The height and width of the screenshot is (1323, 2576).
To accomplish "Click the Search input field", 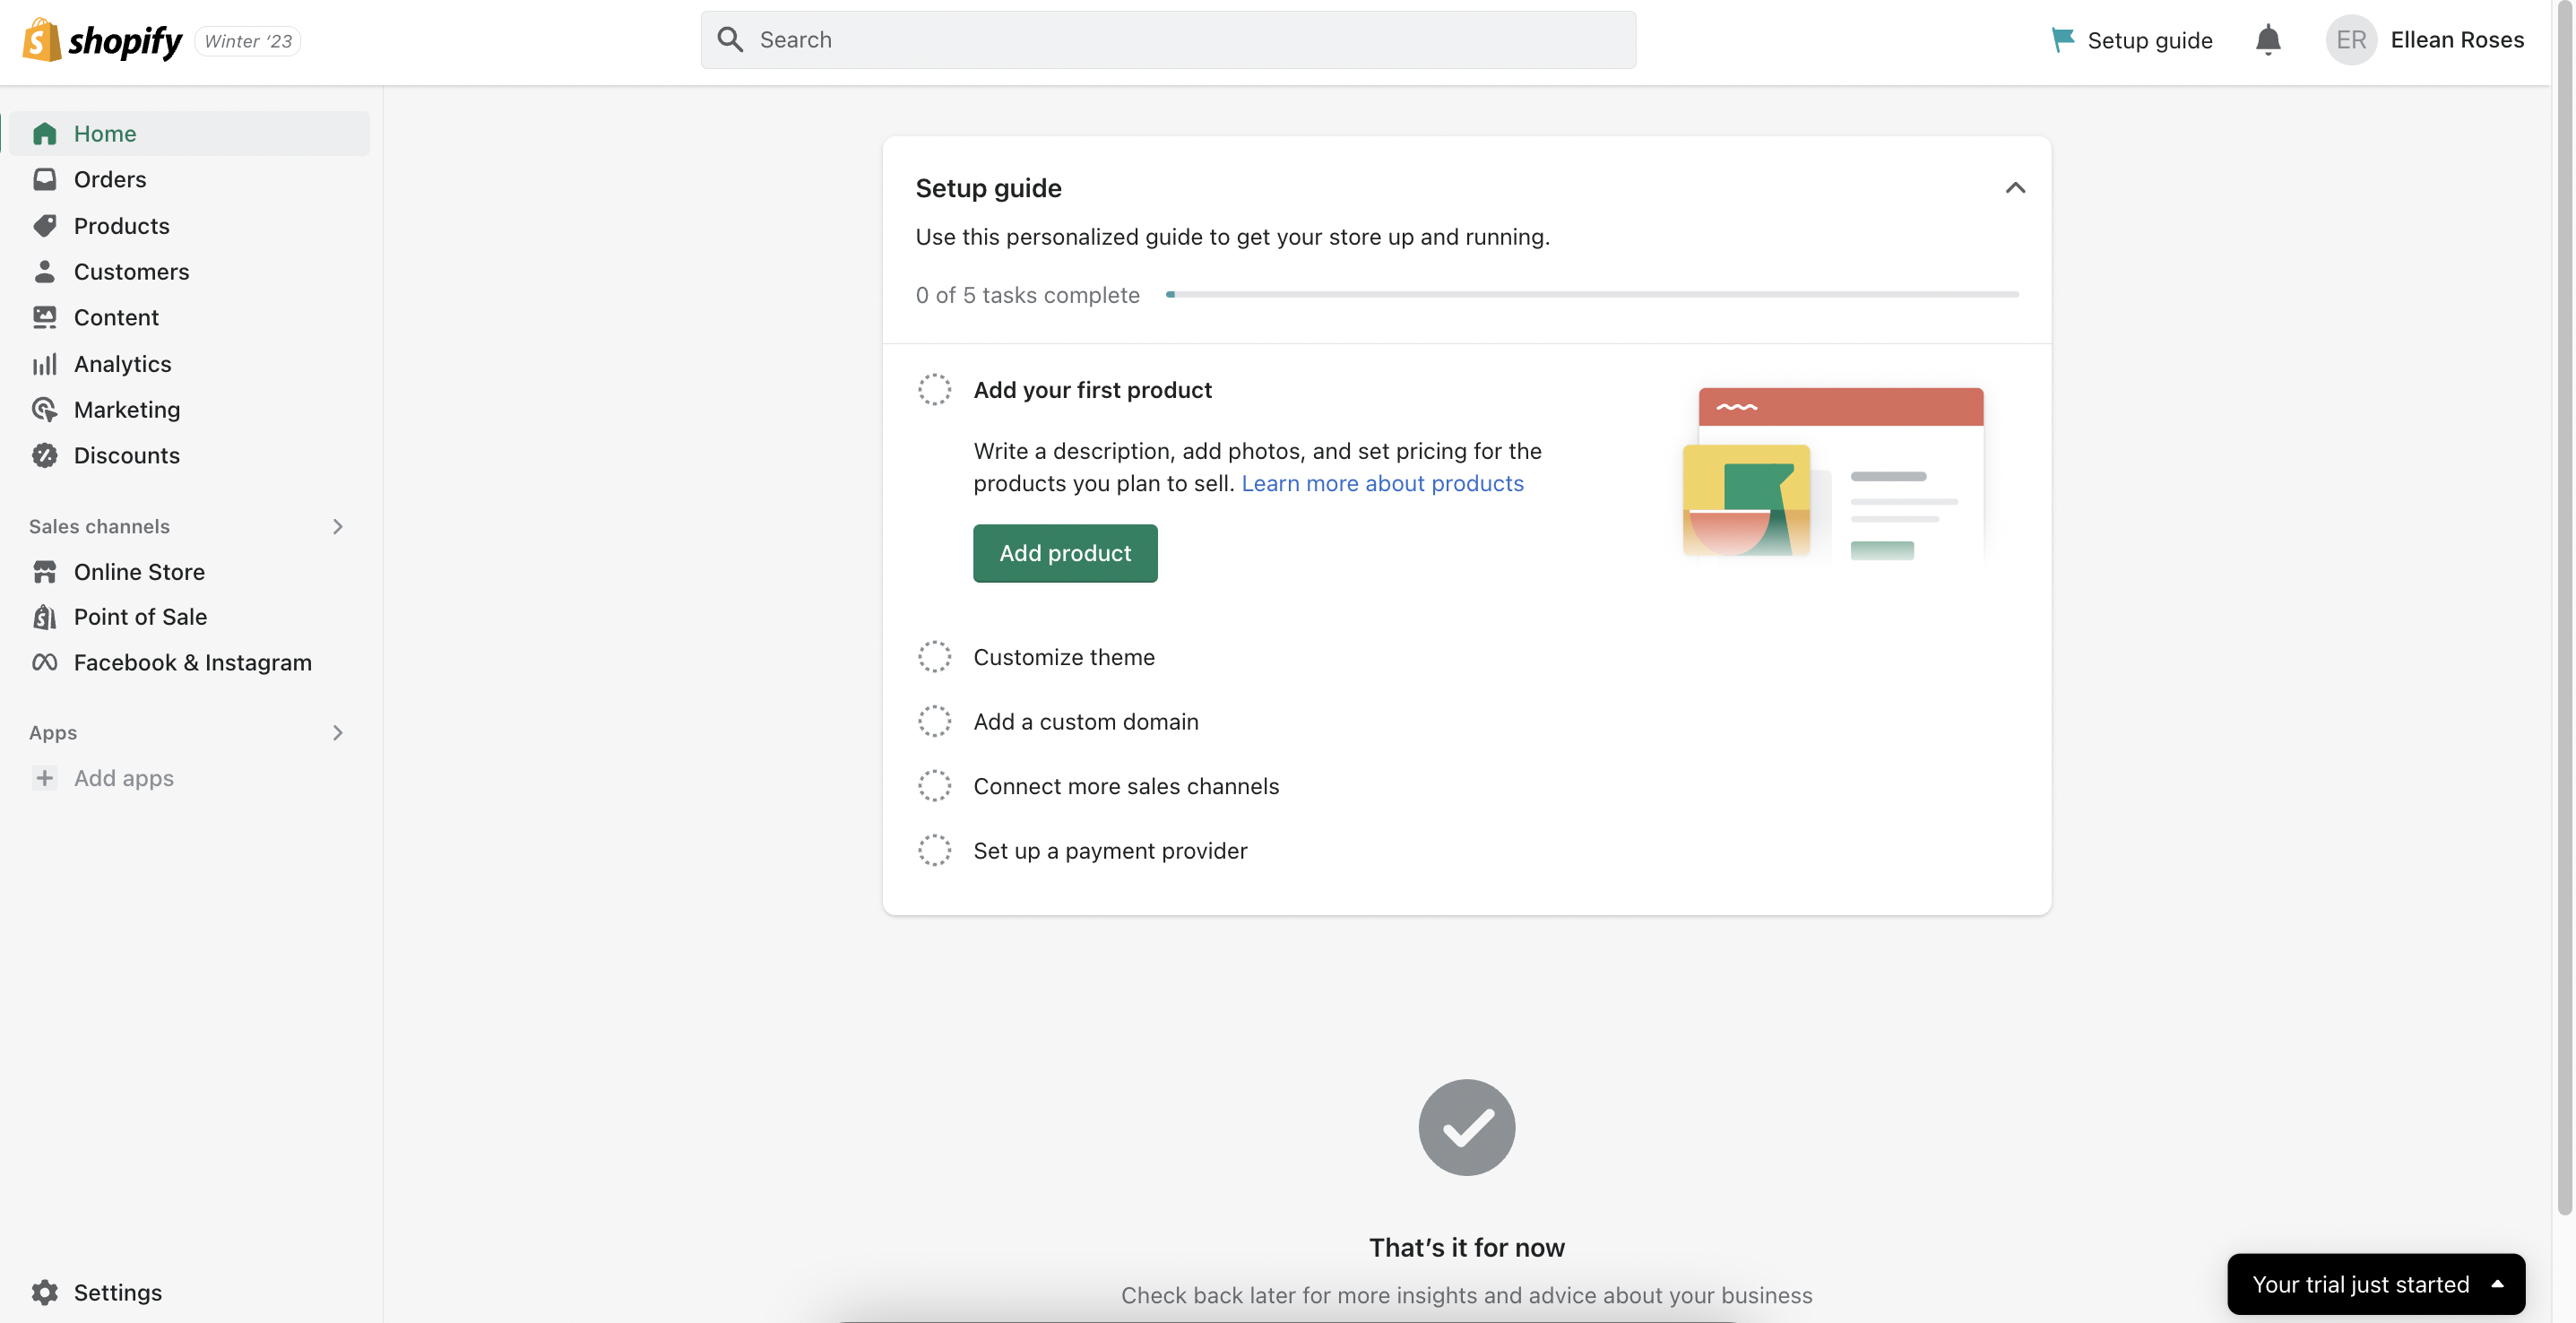I will click(x=1168, y=40).
